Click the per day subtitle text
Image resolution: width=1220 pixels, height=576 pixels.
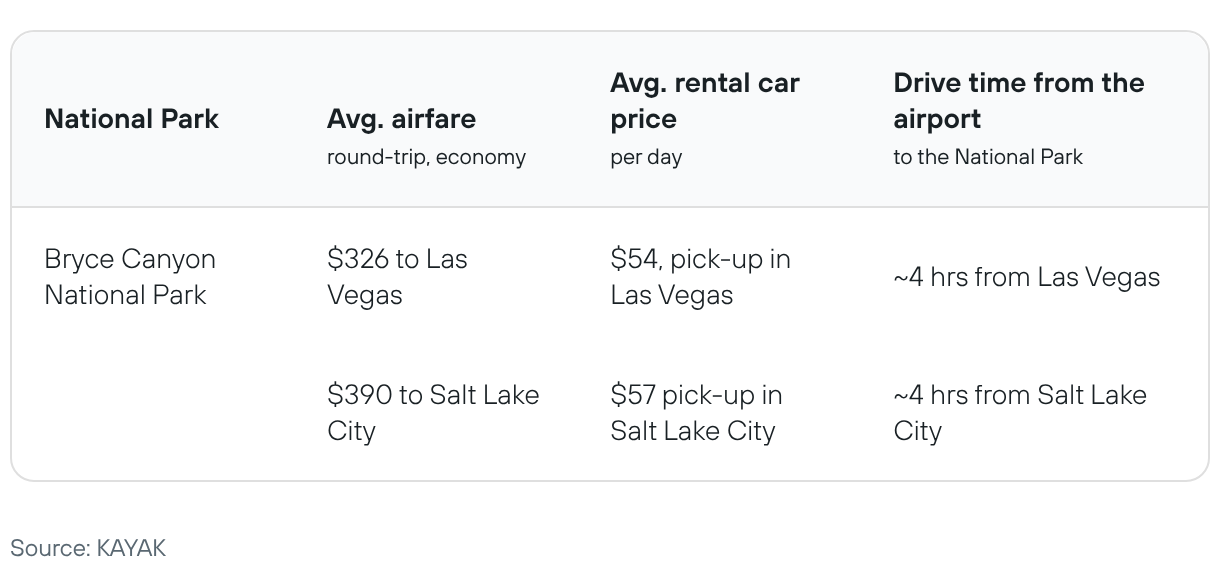(646, 157)
